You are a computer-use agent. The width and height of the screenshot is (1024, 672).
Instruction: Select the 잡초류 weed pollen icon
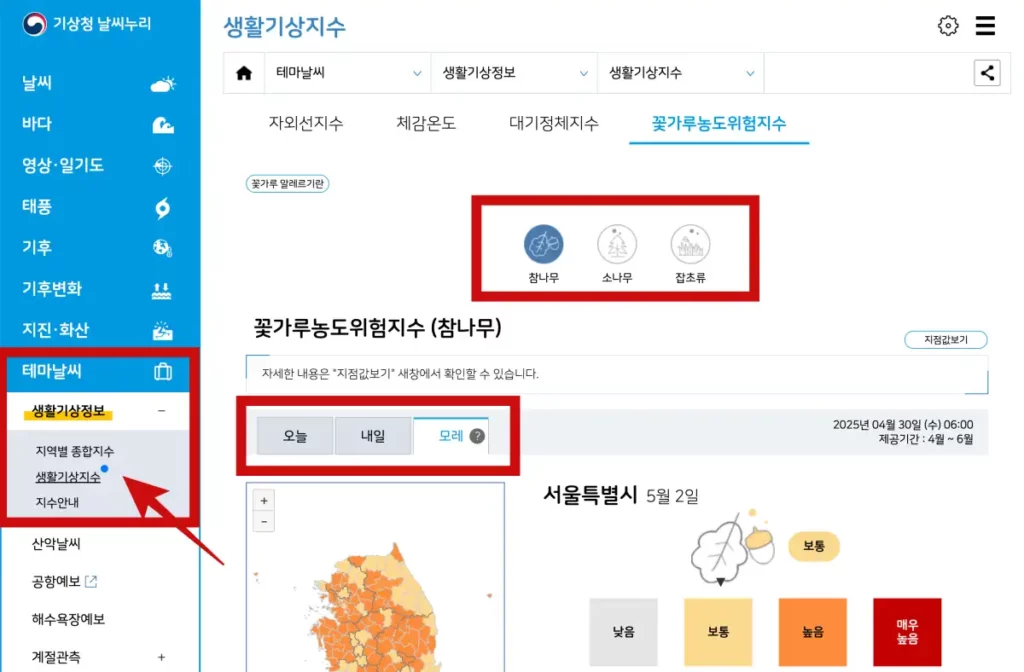[x=690, y=244]
